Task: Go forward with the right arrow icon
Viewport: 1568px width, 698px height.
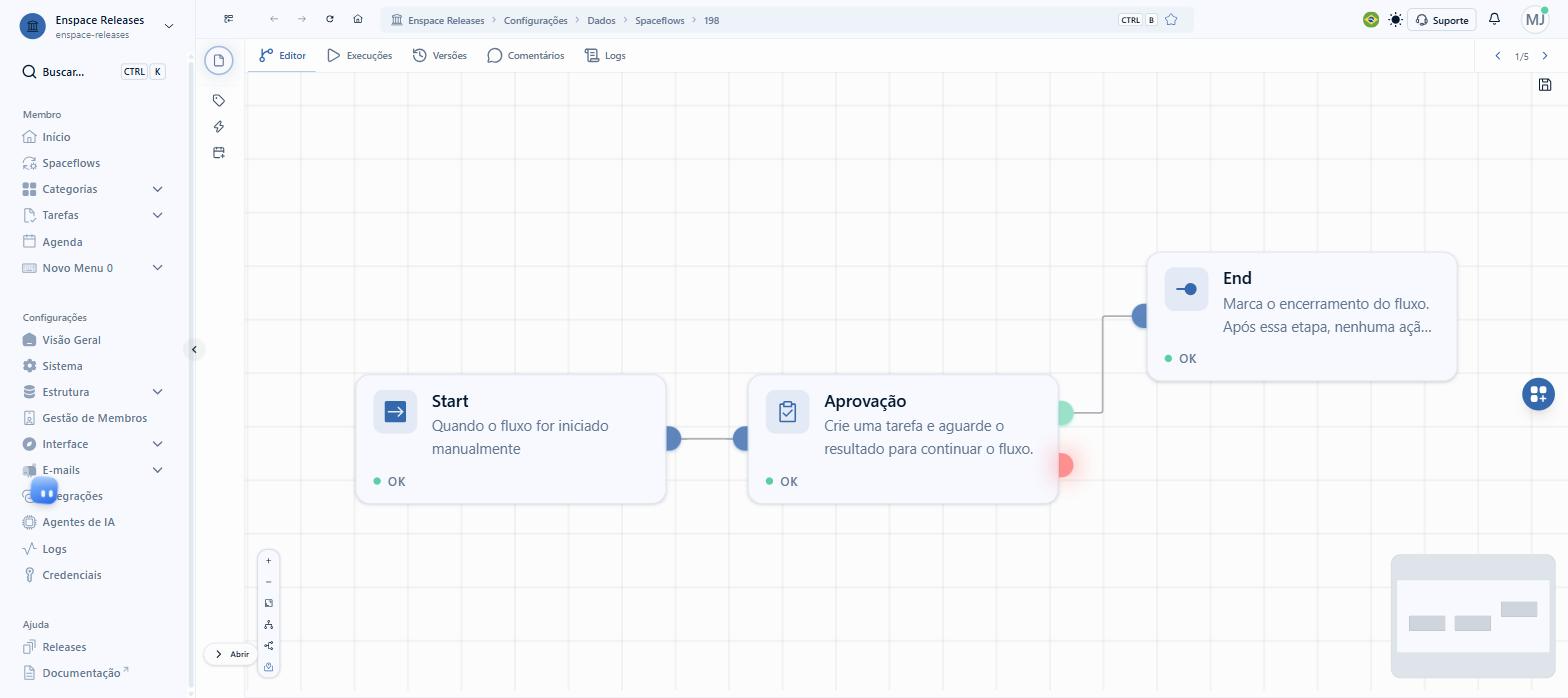Action: 302,19
